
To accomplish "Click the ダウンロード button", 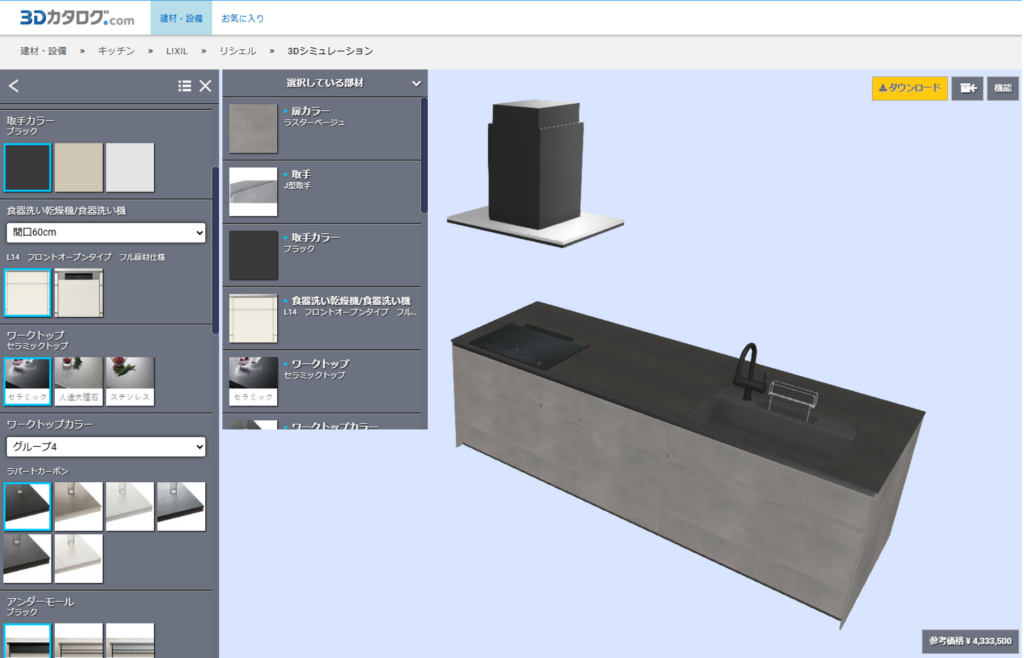I will pos(909,88).
